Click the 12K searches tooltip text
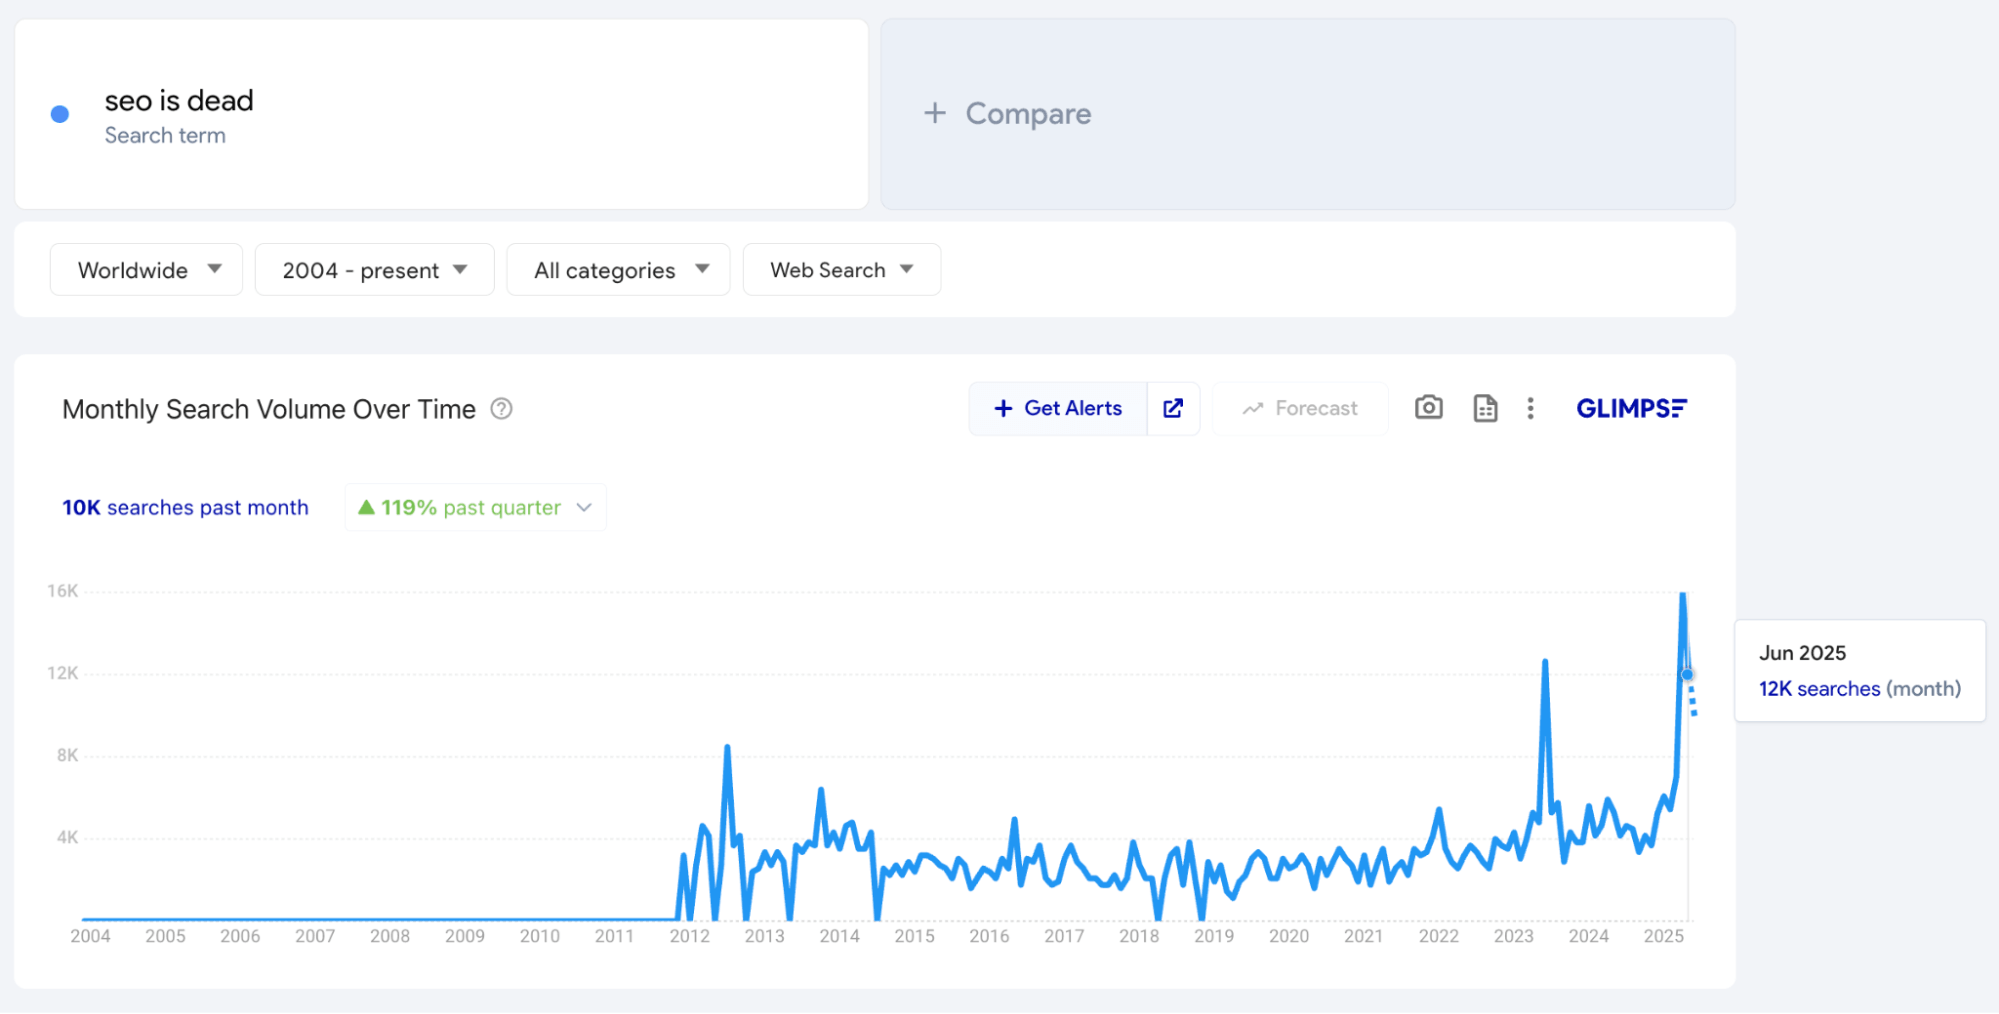Image resolution: width=1999 pixels, height=1014 pixels. click(1819, 689)
